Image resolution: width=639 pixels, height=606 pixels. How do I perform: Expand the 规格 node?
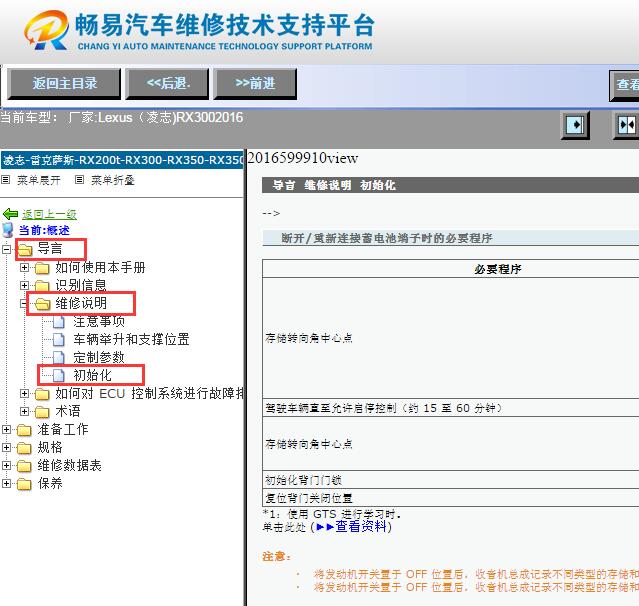coord(6,447)
